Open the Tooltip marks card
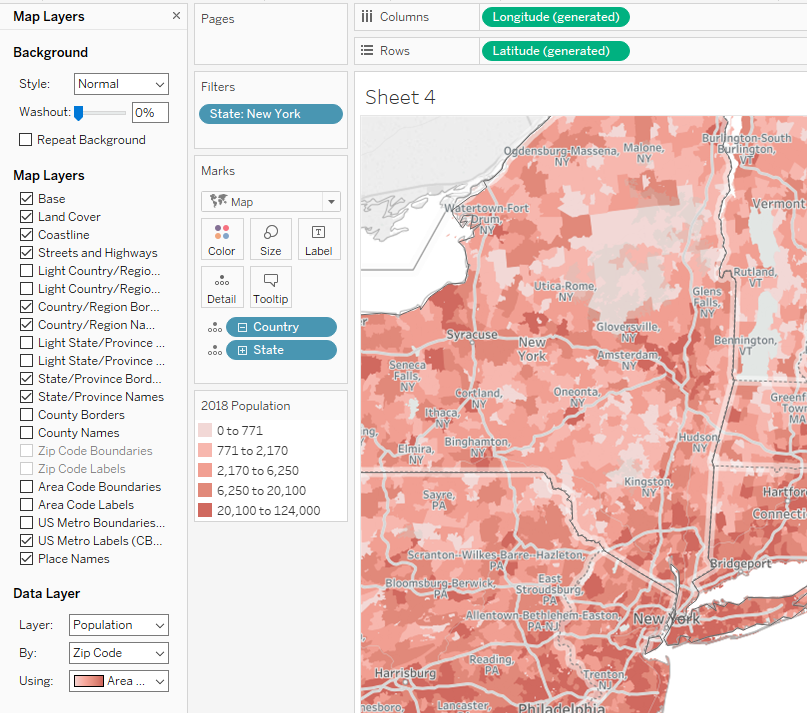Viewport: 807px width, 713px height. point(271,287)
